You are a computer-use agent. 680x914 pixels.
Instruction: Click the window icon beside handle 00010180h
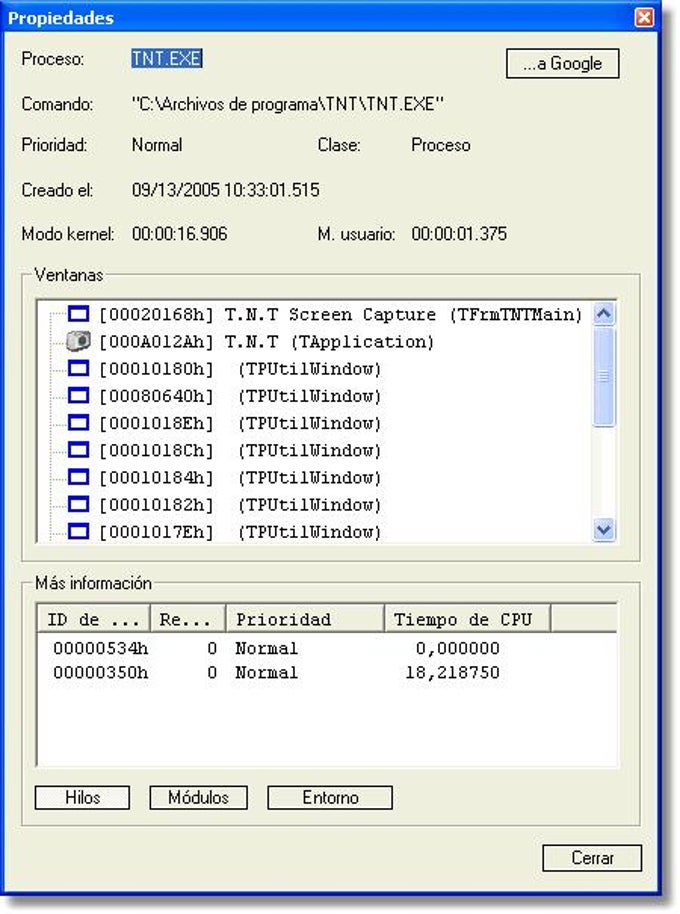[x=79, y=368]
